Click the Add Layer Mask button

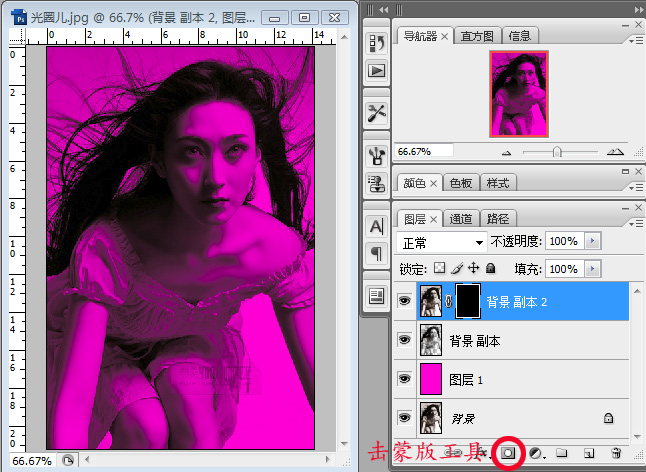pyautogui.click(x=508, y=453)
